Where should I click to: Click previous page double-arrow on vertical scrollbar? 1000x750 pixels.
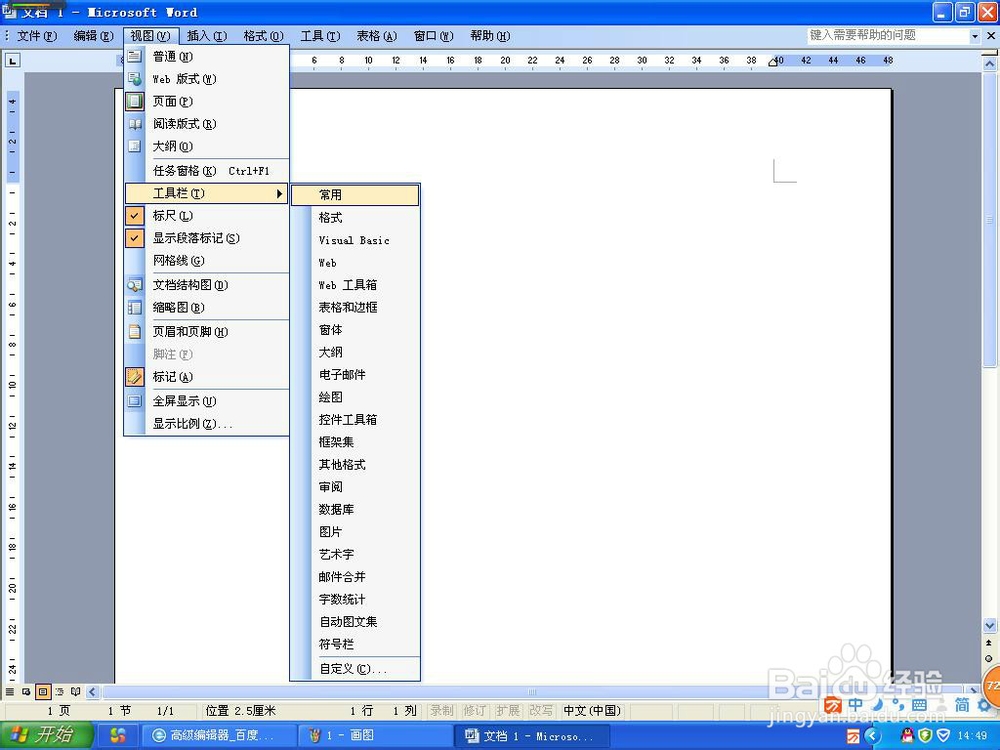pyautogui.click(x=989, y=643)
